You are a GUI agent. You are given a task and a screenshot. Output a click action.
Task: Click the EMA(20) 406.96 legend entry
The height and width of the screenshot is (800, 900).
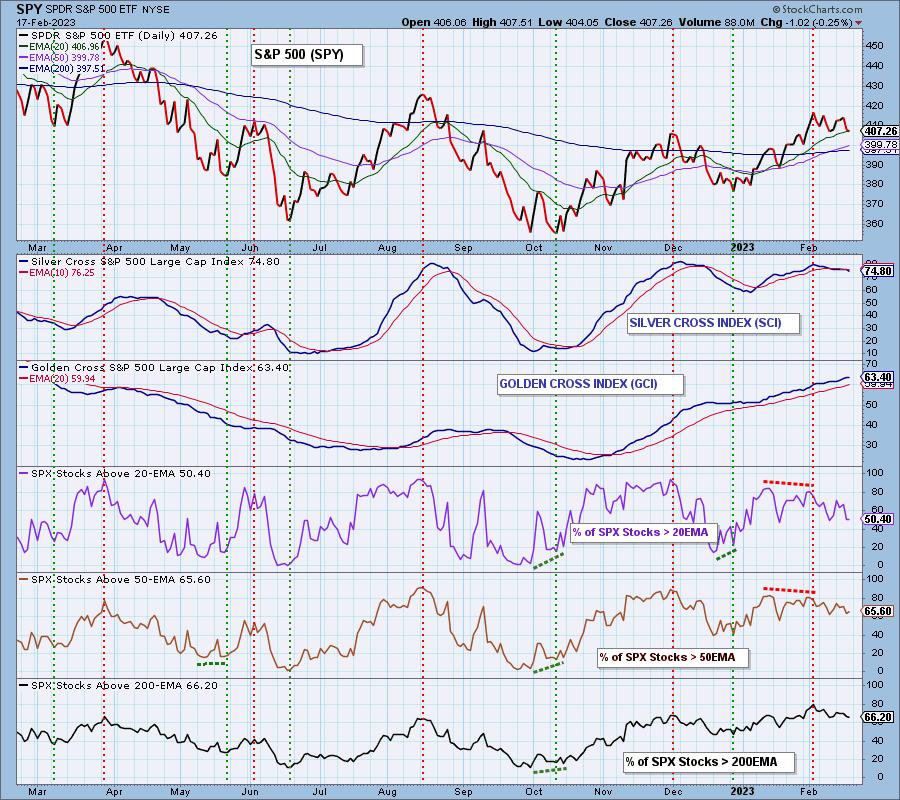click(59, 46)
